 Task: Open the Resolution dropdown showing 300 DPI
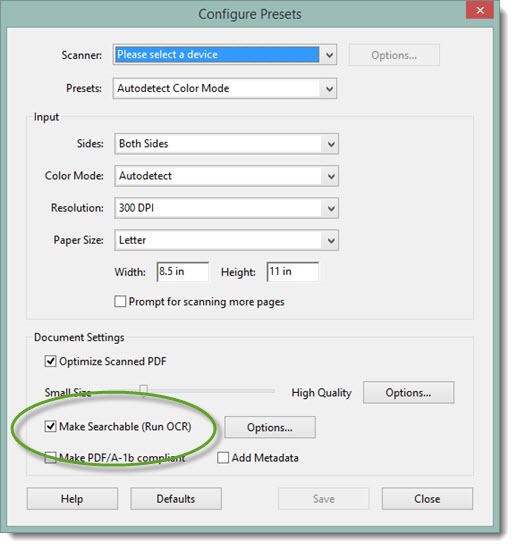pos(226,208)
